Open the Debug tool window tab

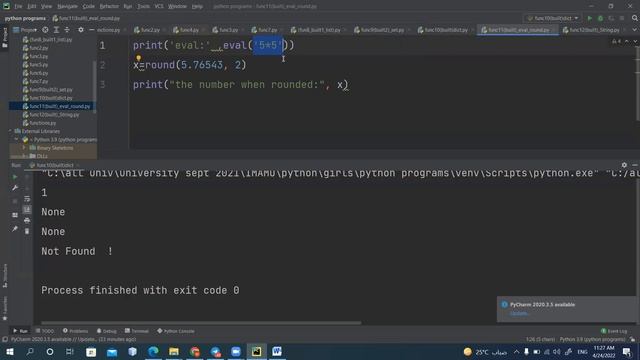pos(107,331)
